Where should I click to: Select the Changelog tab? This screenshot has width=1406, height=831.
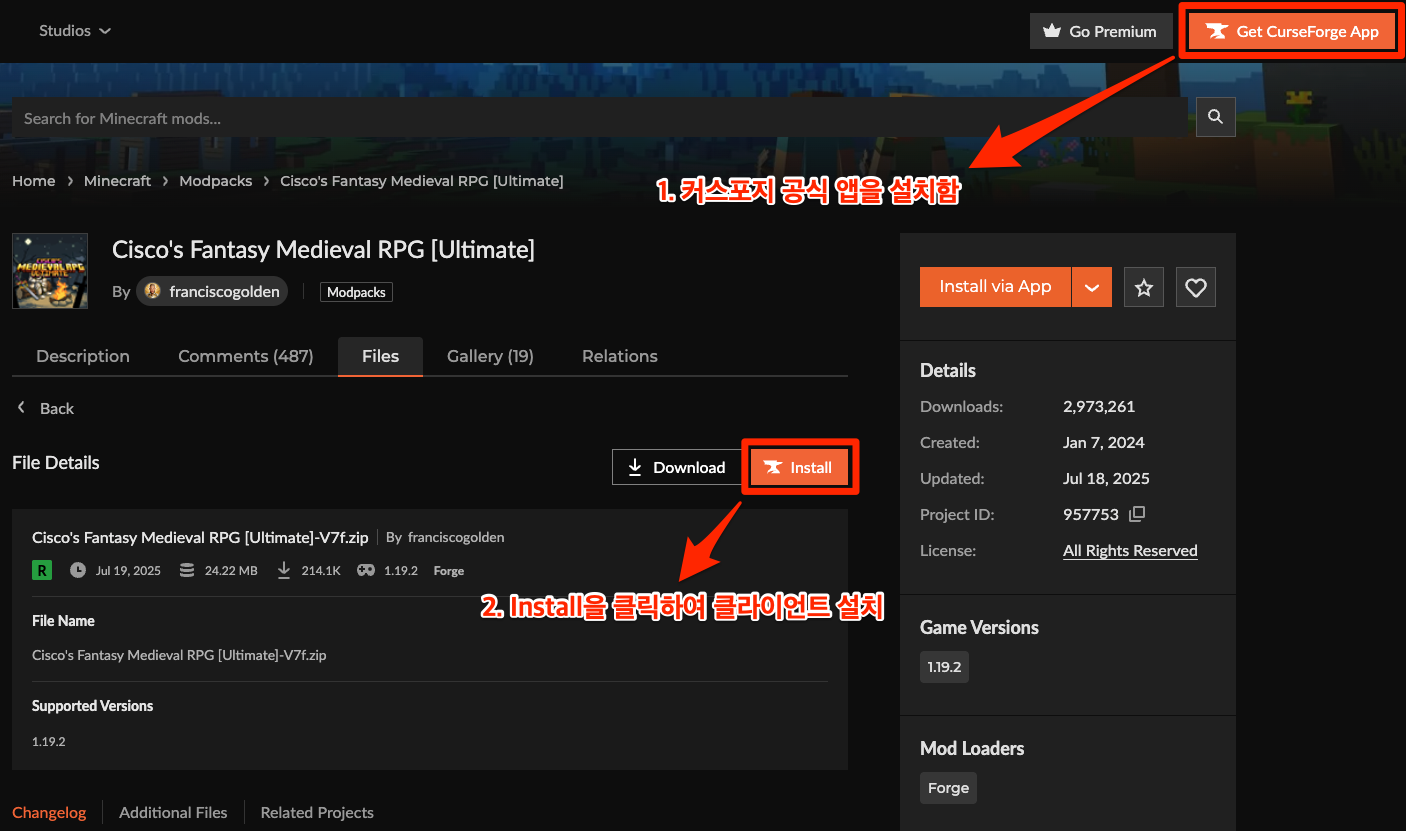(x=49, y=813)
